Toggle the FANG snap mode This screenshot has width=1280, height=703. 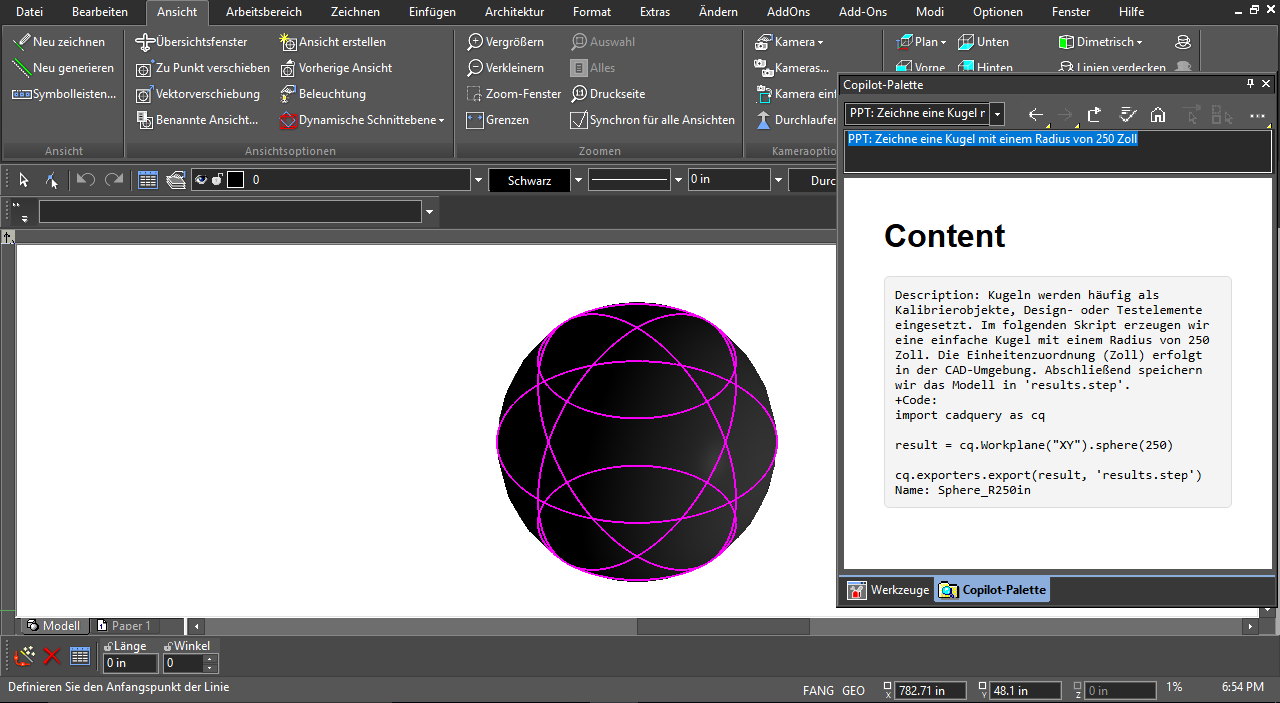(818, 690)
